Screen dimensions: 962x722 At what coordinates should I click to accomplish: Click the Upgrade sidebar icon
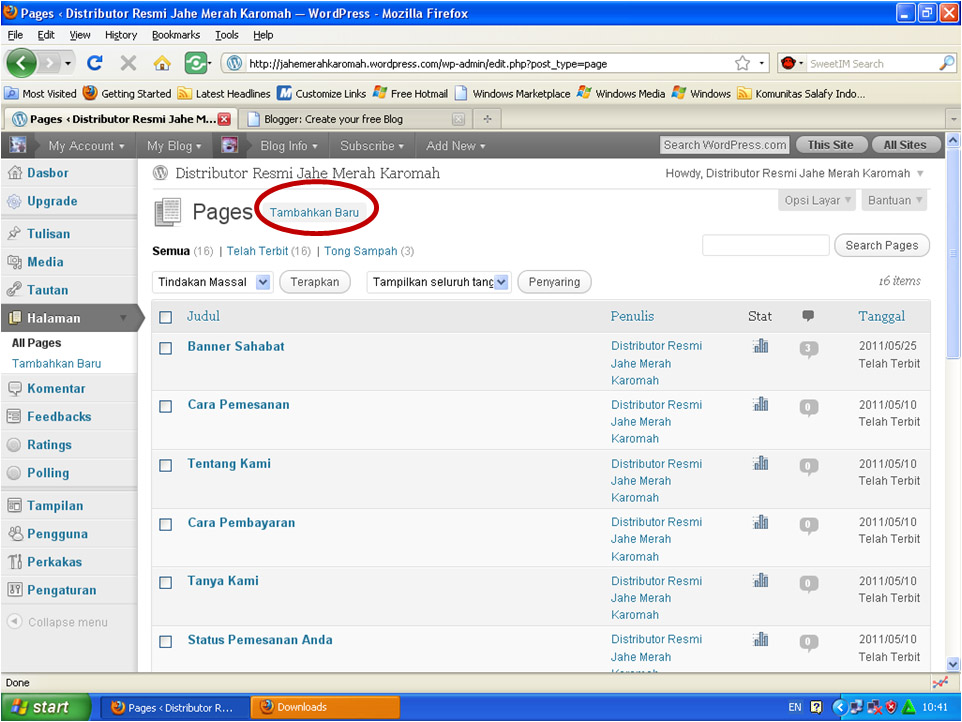point(14,201)
